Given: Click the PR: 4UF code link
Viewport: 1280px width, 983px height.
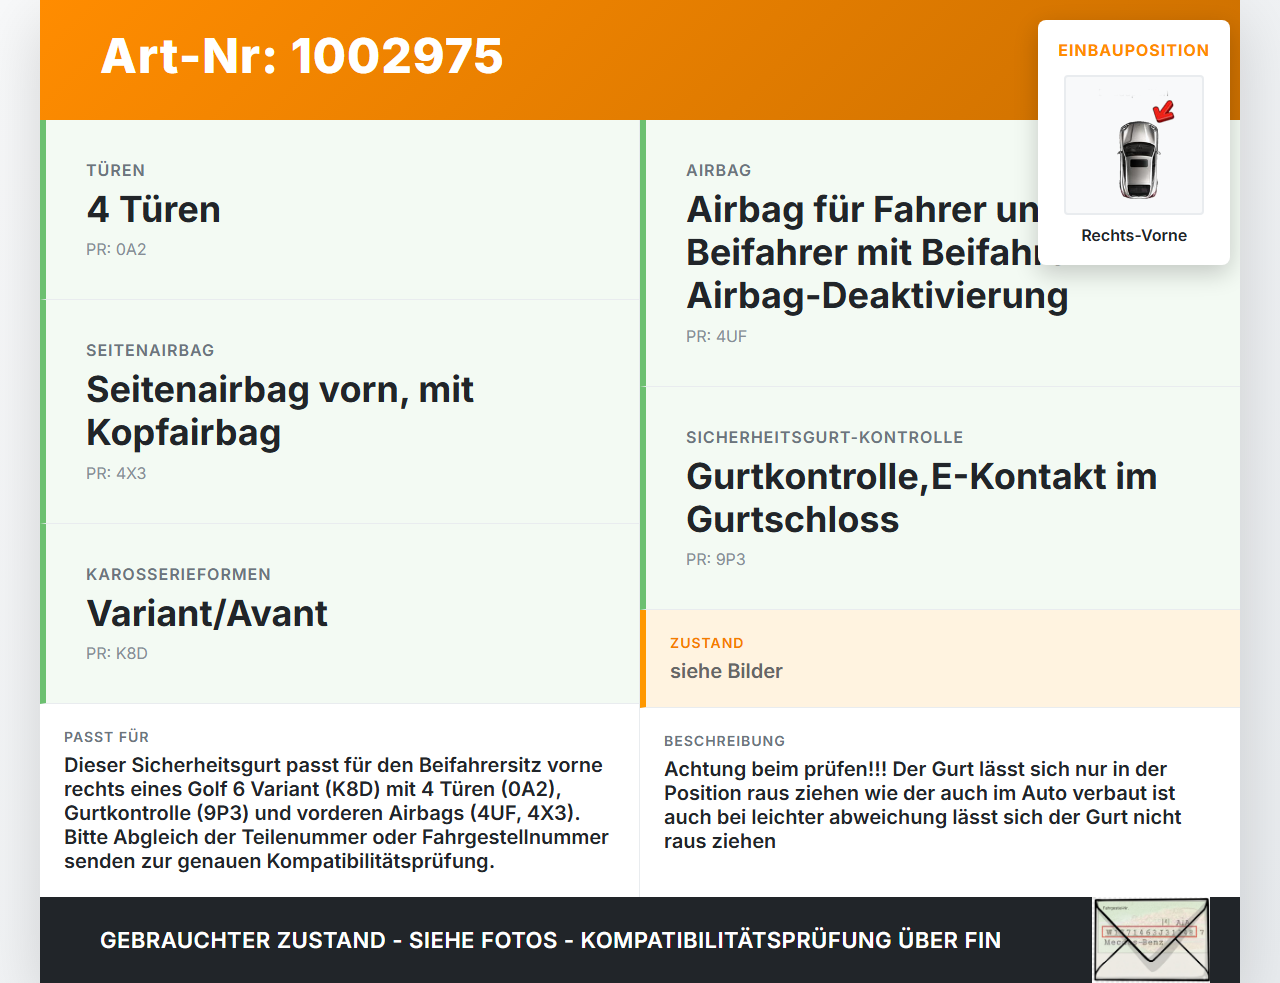Looking at the screenshot, I should [716, 336].
